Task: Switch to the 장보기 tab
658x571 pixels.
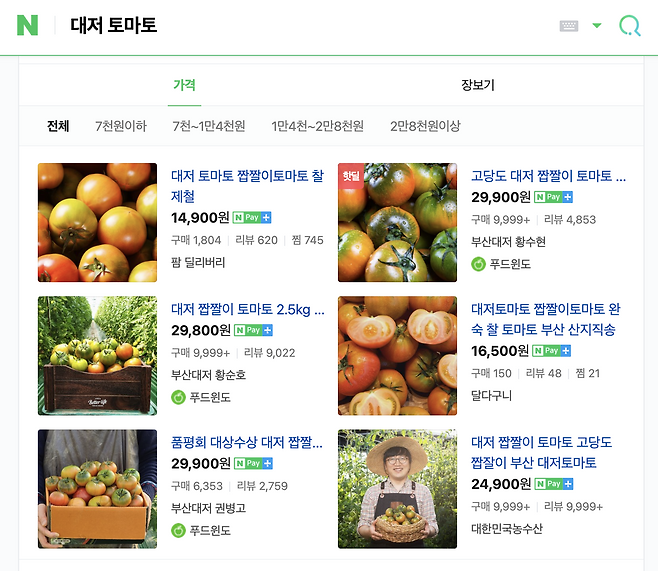Action: click(x=478, y=85)
